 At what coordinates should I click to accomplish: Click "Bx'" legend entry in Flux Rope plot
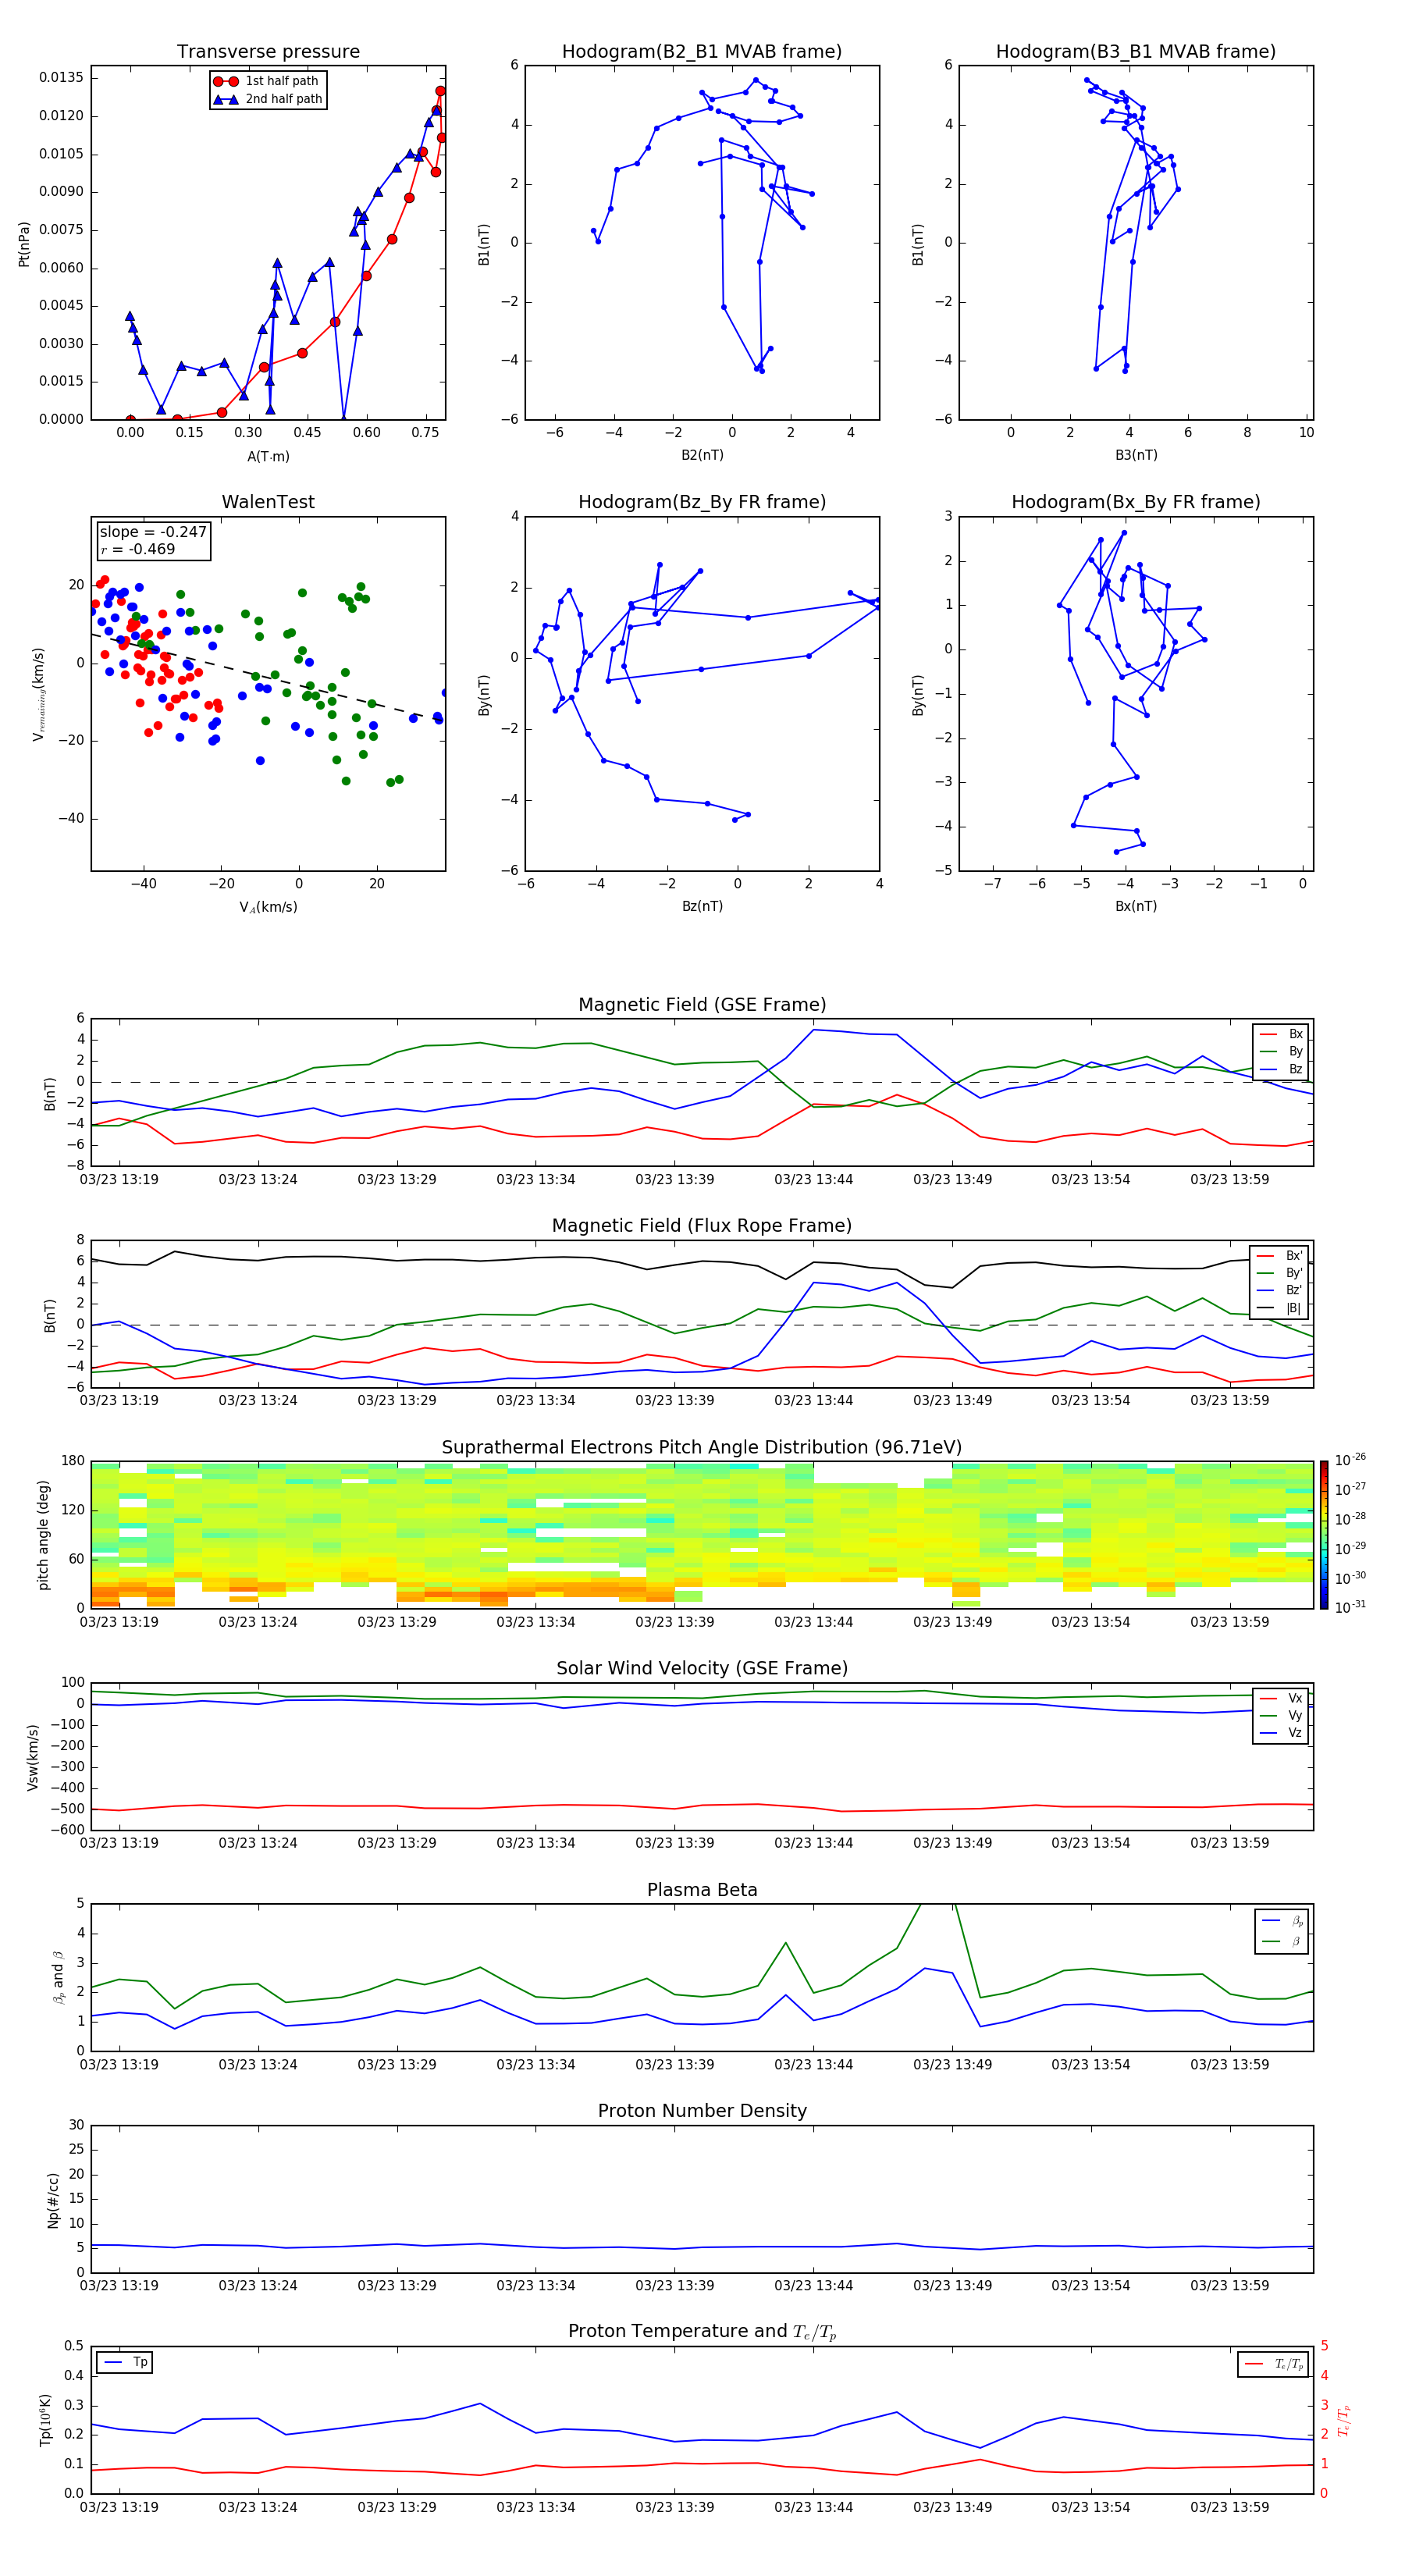[1280, 1256]
